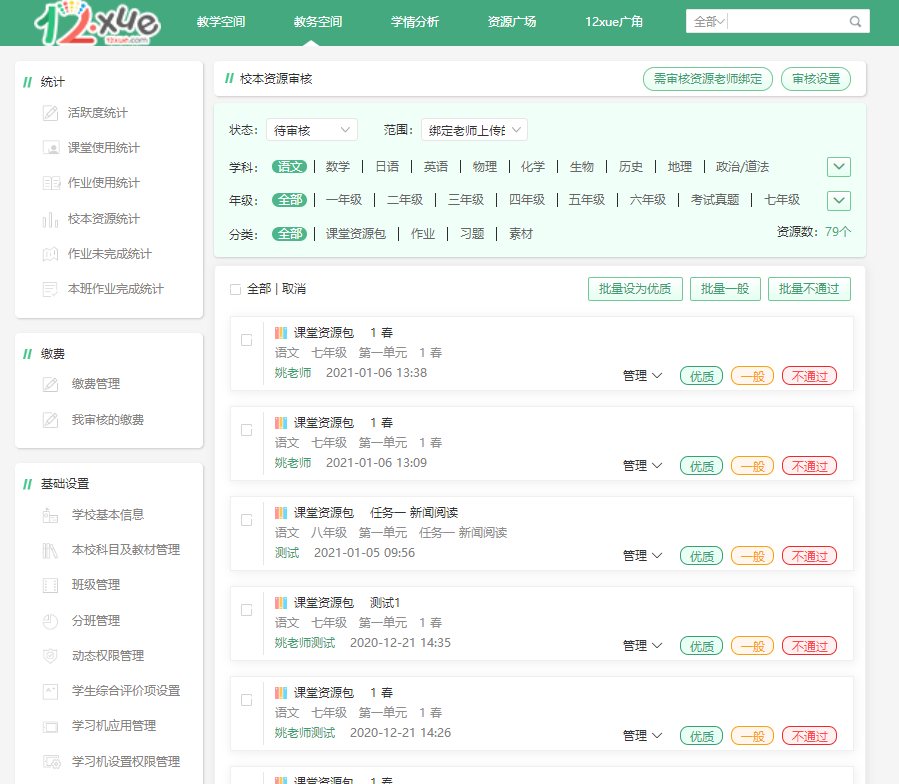Open 管理 dropdown for 13:38 entry
Viewport: 899px width, 784px height.
[x=642, y=376]
